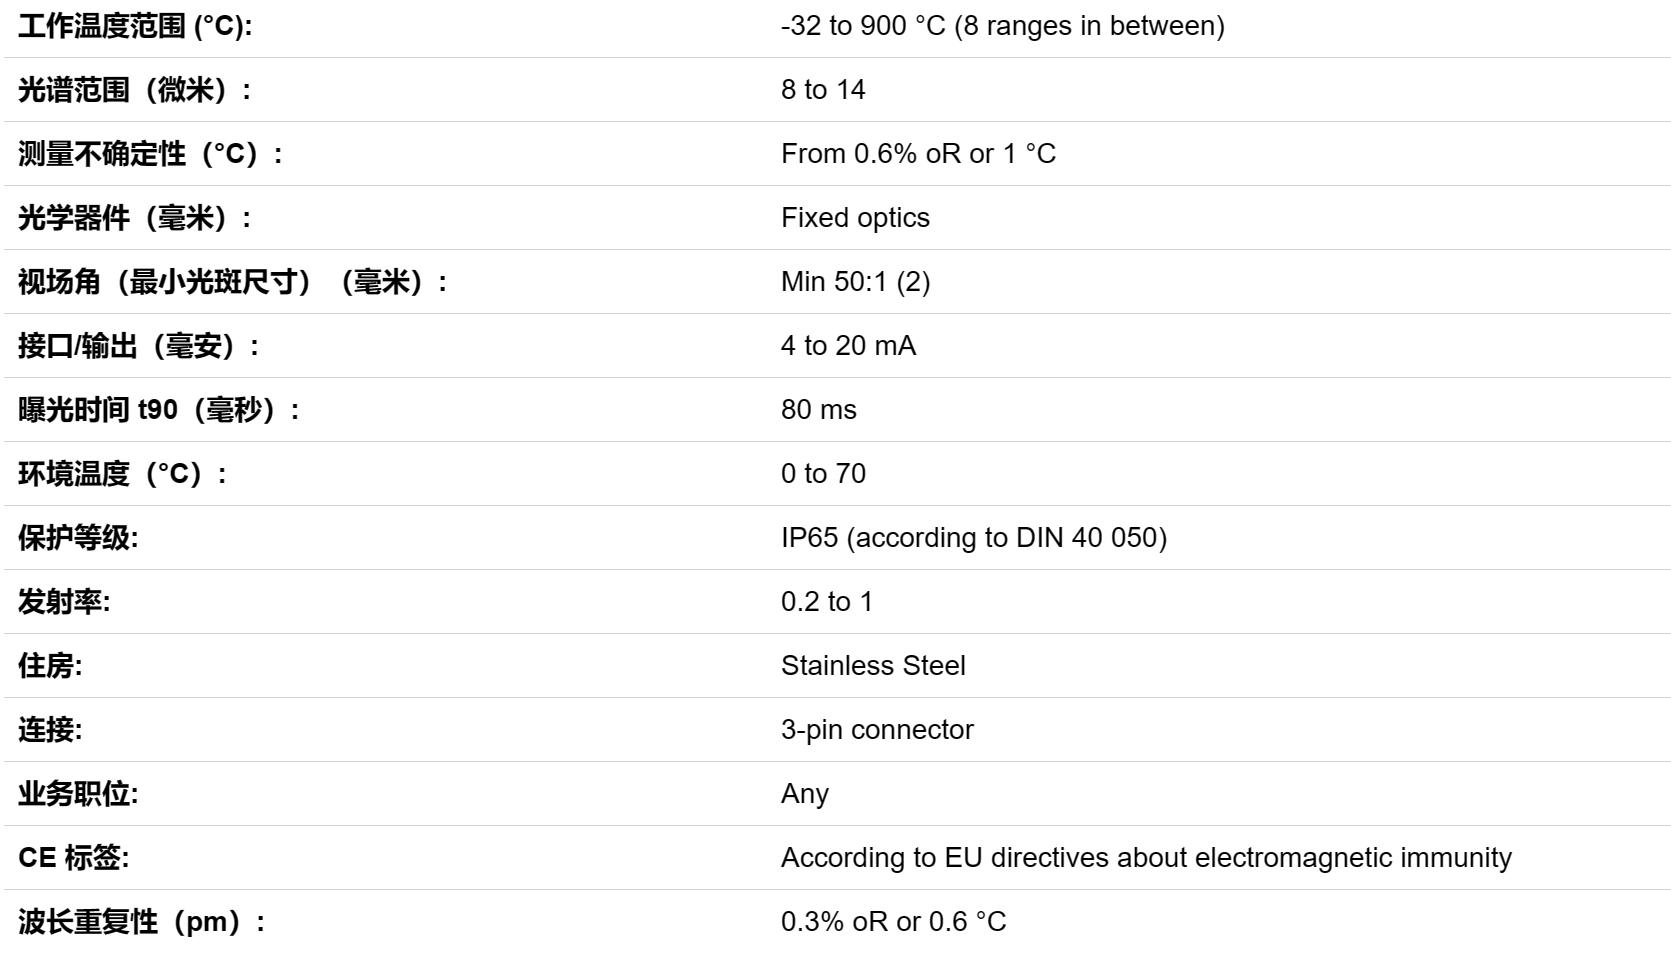Click the 0 to 70 ambient temperature value
The image size is (1671, 979).
(x=823, y=474)
